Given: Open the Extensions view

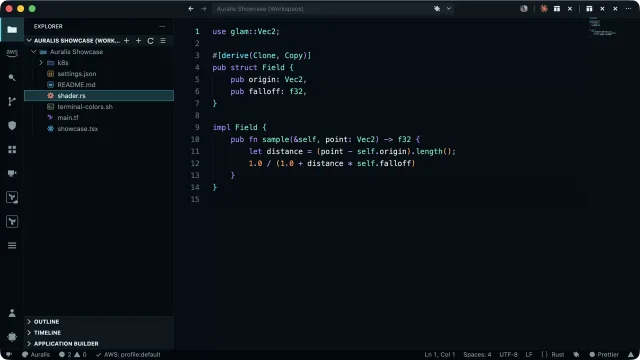Looking at the screenshot, I should point(12,149).
